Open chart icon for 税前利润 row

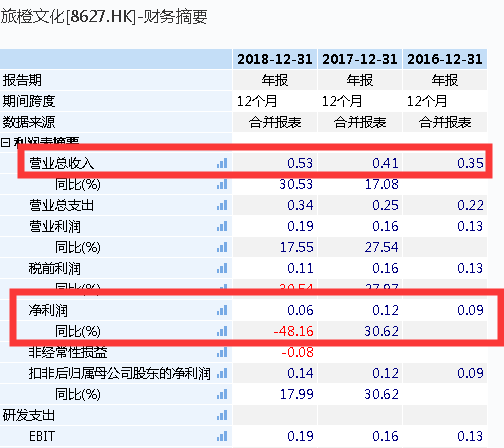[x=222, y=268]
